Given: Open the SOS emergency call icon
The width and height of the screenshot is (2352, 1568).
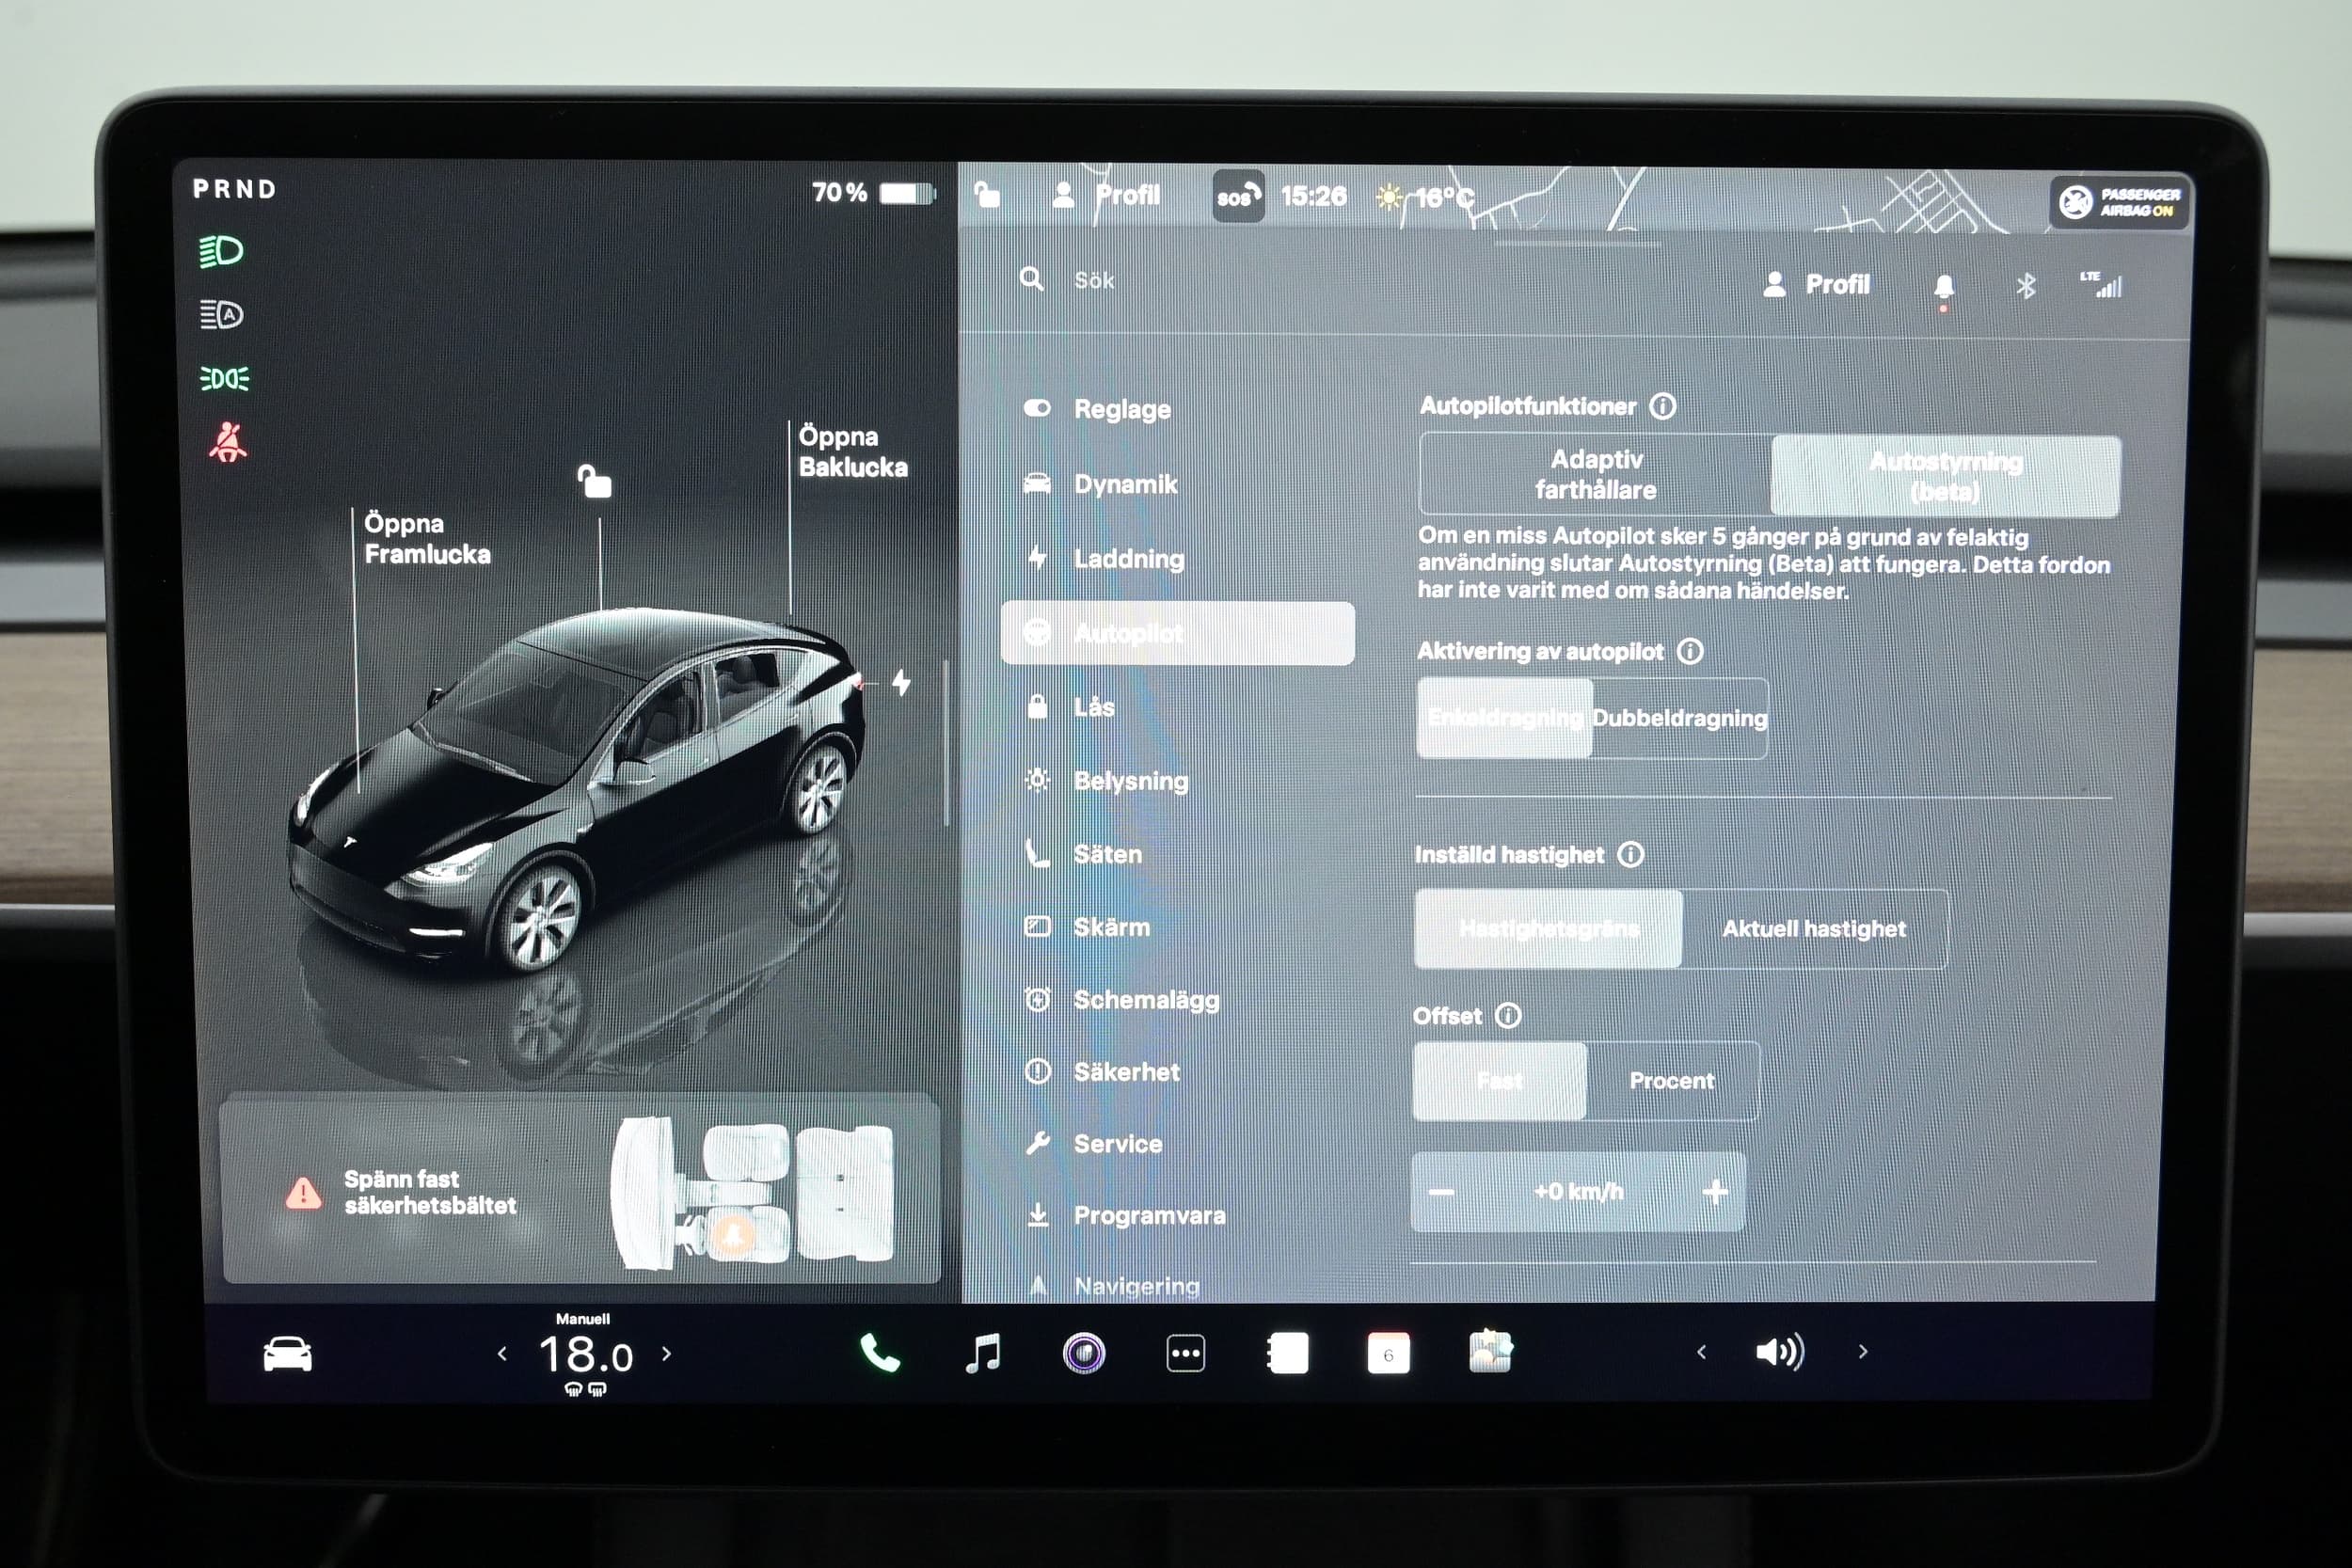Looking at the screenshot, I should [x=1238, y=196].
